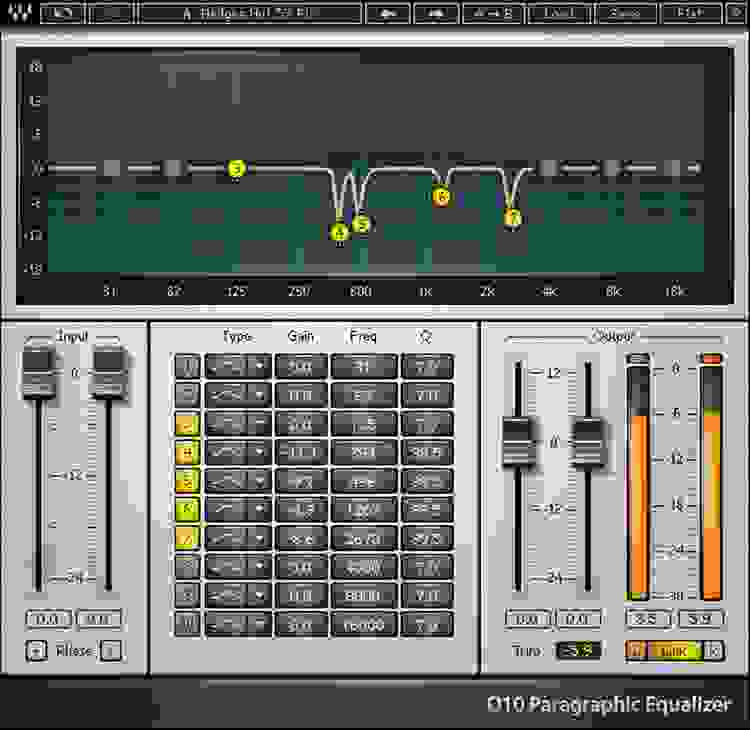Image resolution: width=750 pixels, height=730 pixels.
Task: Enable the band 10 button
Action: tap(188, 624)
